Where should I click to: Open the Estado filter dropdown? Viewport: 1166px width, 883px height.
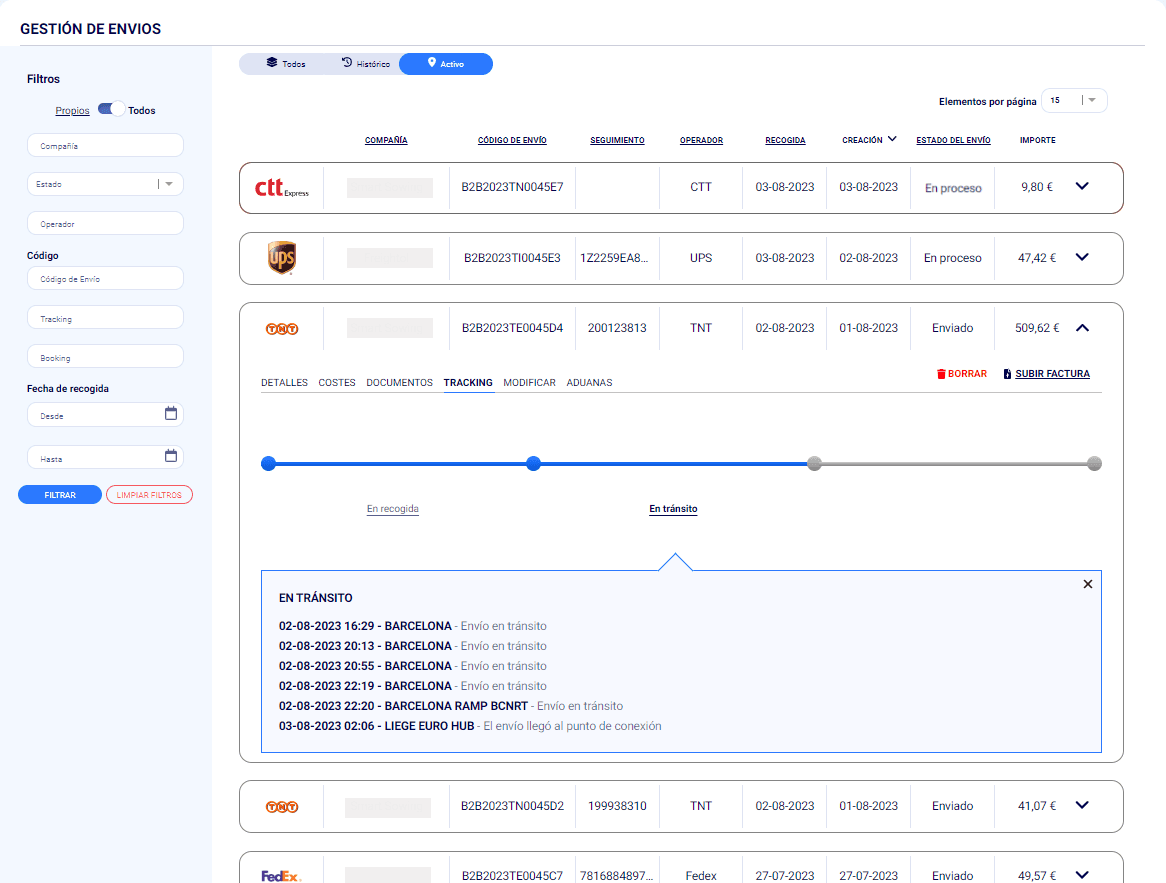106,184
